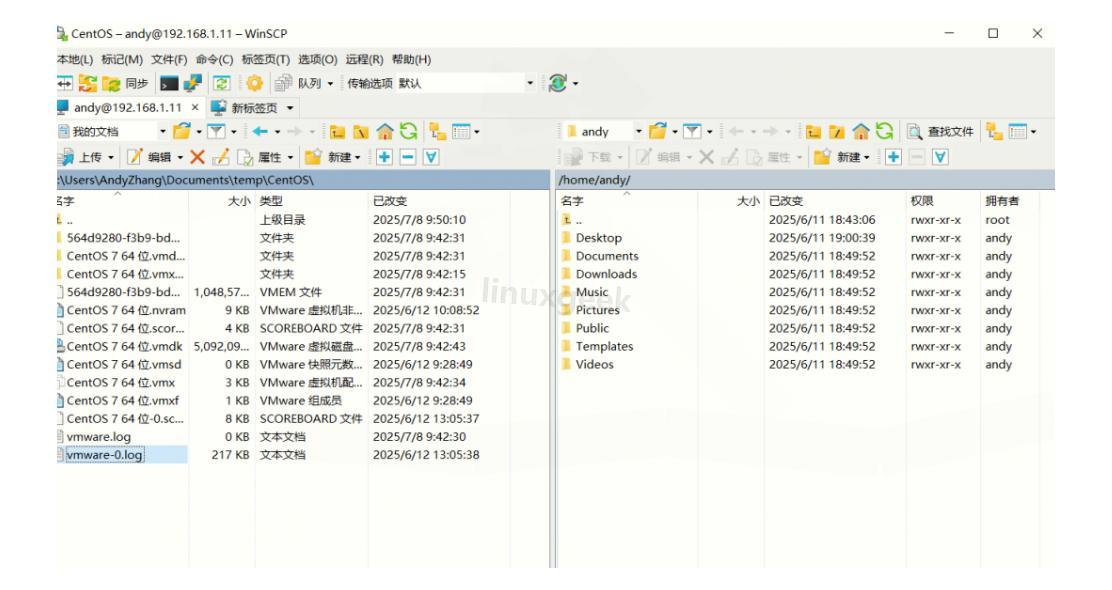
Task: Click the remote invert selection icon
Action: click(940, 157)
